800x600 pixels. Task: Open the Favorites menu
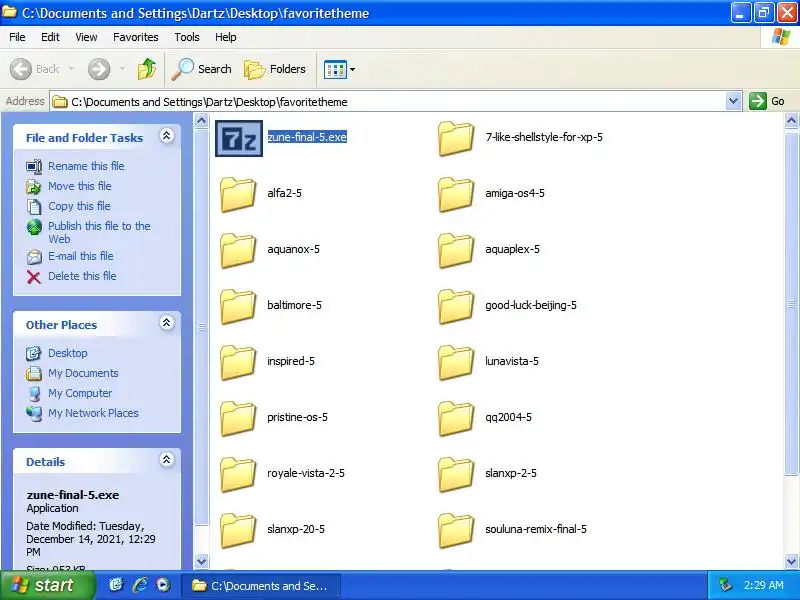(136, 37)
